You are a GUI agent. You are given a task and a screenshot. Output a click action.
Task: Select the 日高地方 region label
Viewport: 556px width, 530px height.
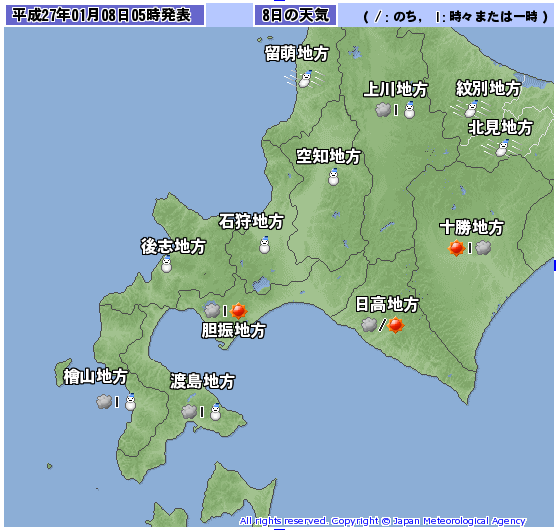click(387, 305)
